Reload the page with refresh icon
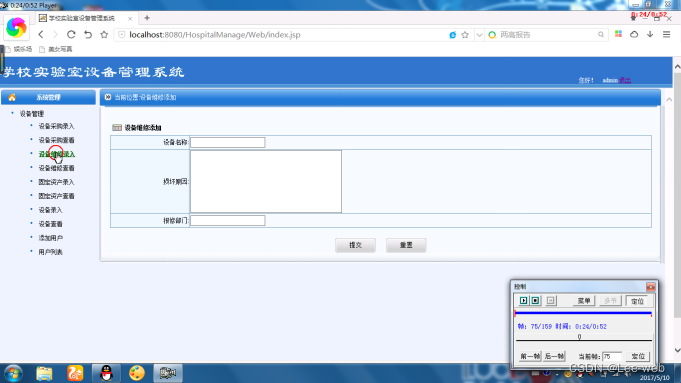681x383 pixels. pyautogui.click(x=71, y=34)
